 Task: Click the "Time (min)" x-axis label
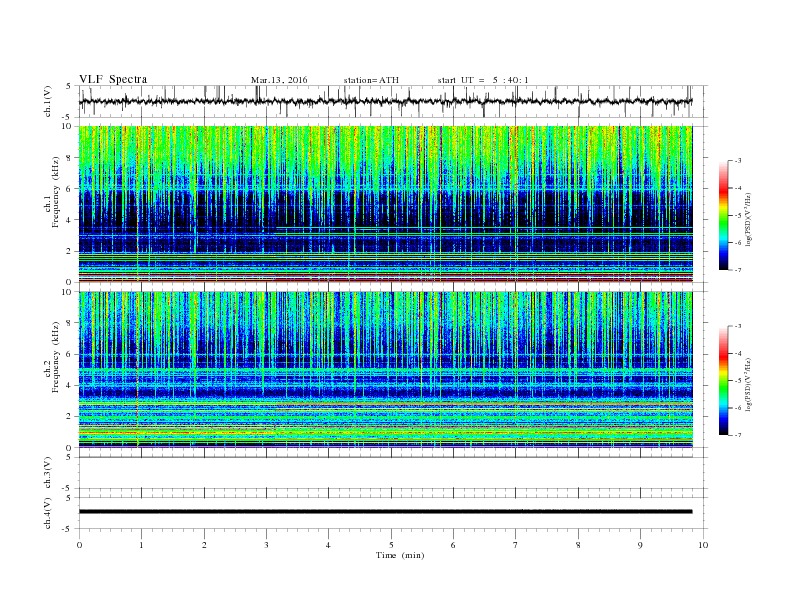coord(400,555)
